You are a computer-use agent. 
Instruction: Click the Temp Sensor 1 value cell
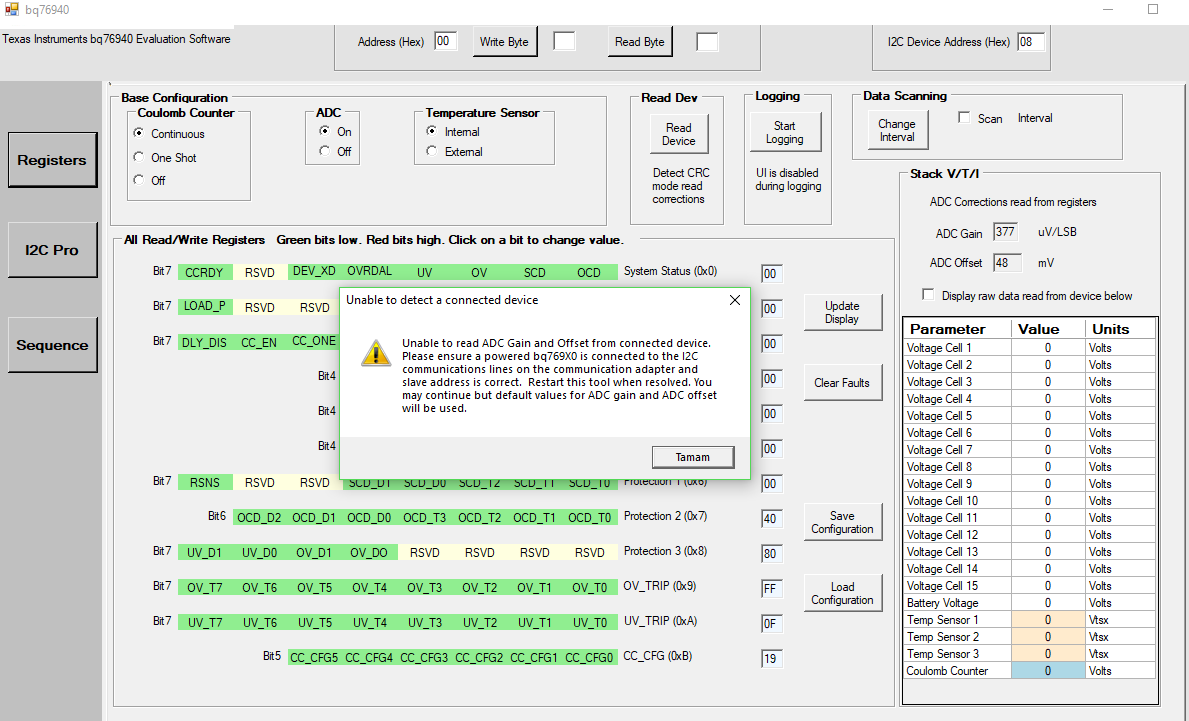1048,619
